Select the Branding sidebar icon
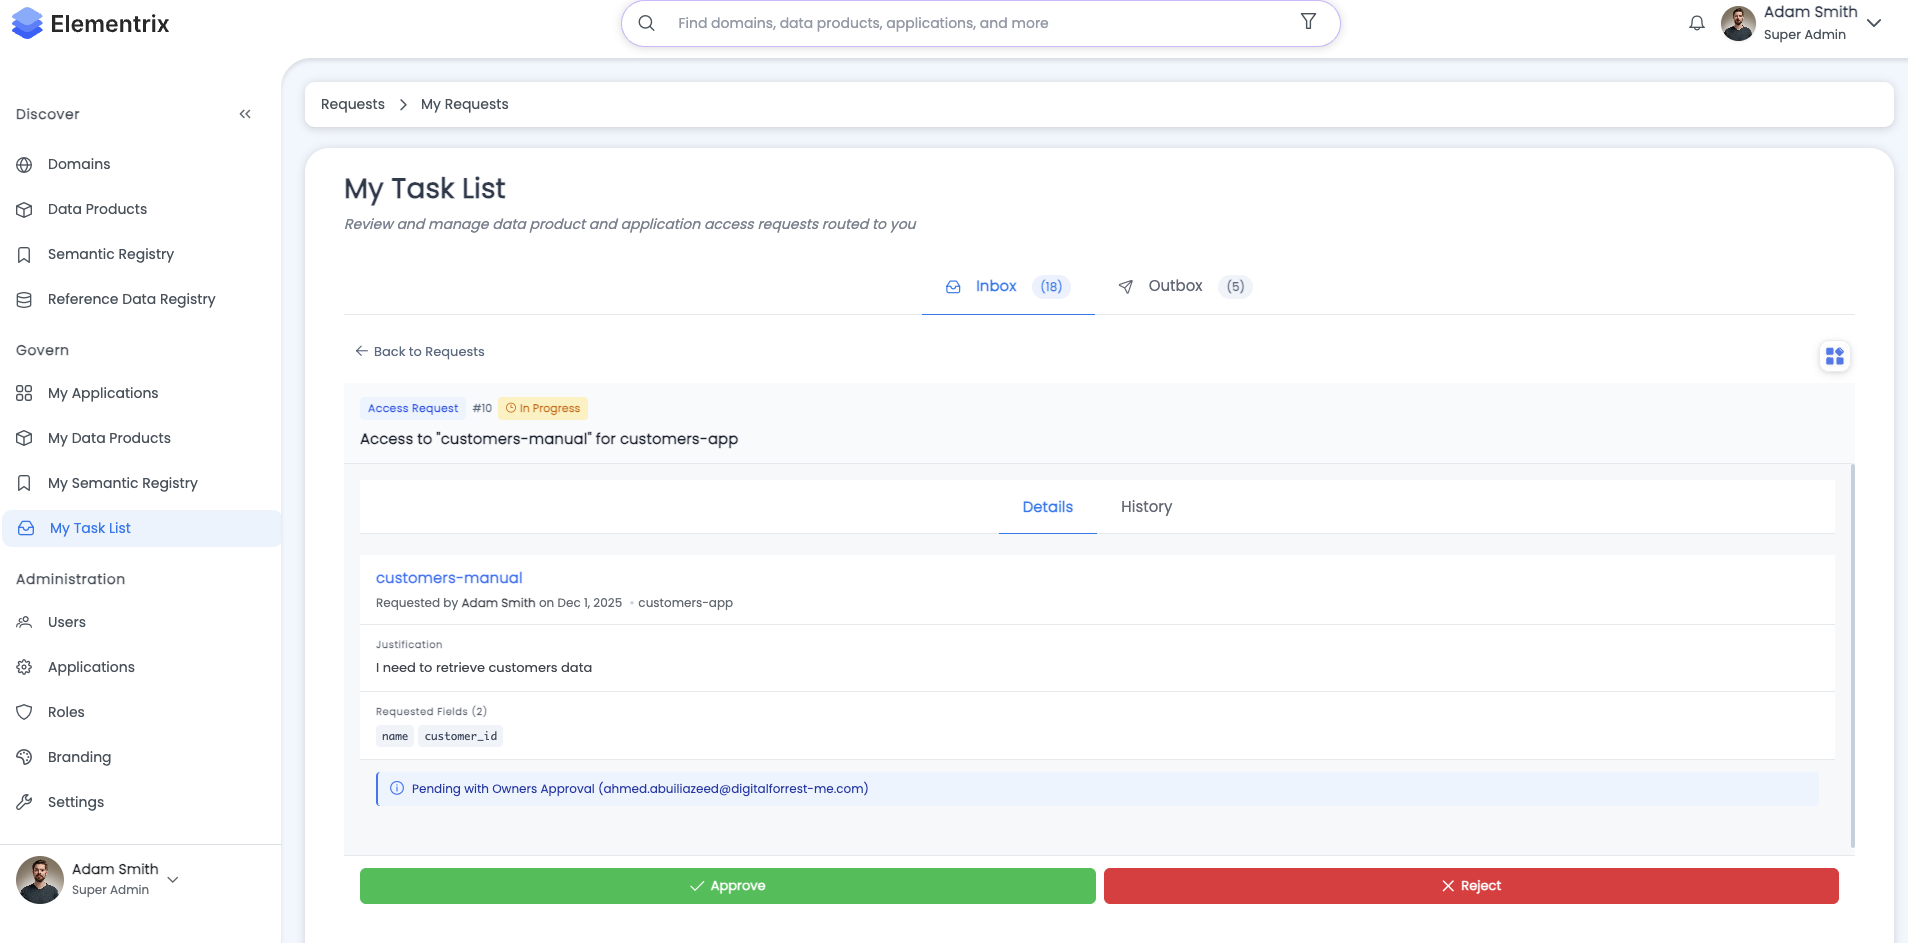This screenshot has width=1908, height=943. click(x=24, y=757)
